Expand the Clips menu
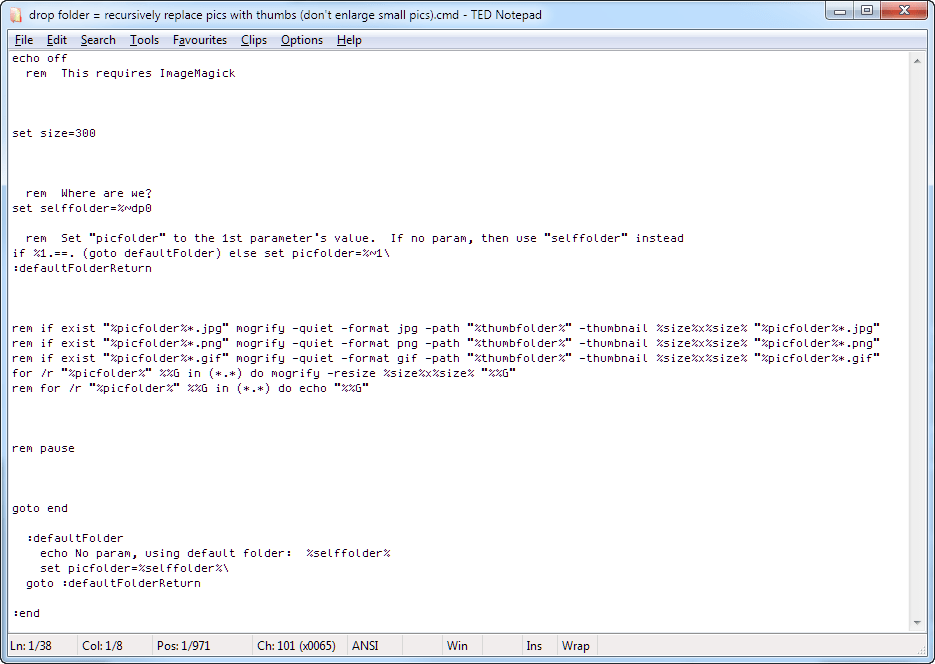The height and width of the screenshot is (664, 935). click(254, 40)
